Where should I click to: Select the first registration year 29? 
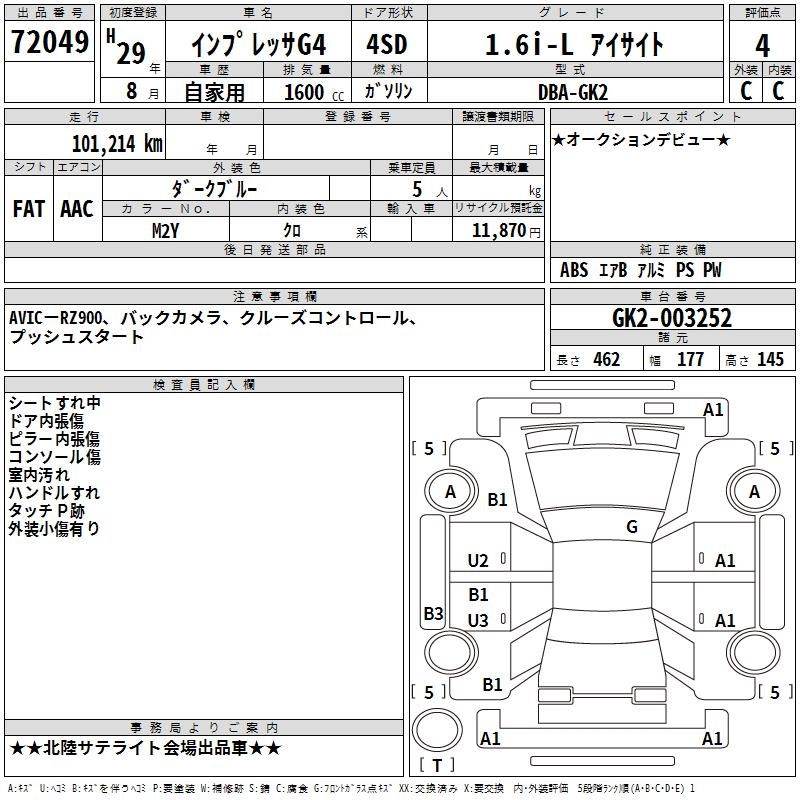[131, 53]
